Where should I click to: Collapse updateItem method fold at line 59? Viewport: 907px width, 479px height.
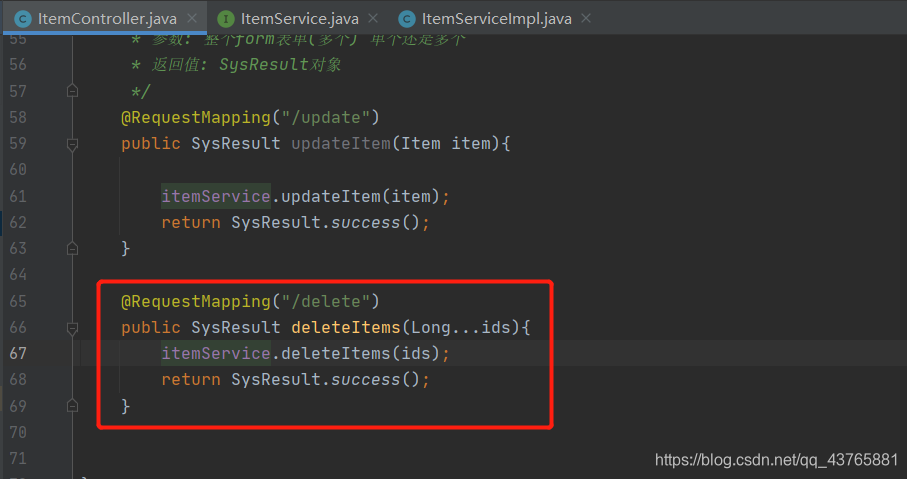tap(72, 144)
